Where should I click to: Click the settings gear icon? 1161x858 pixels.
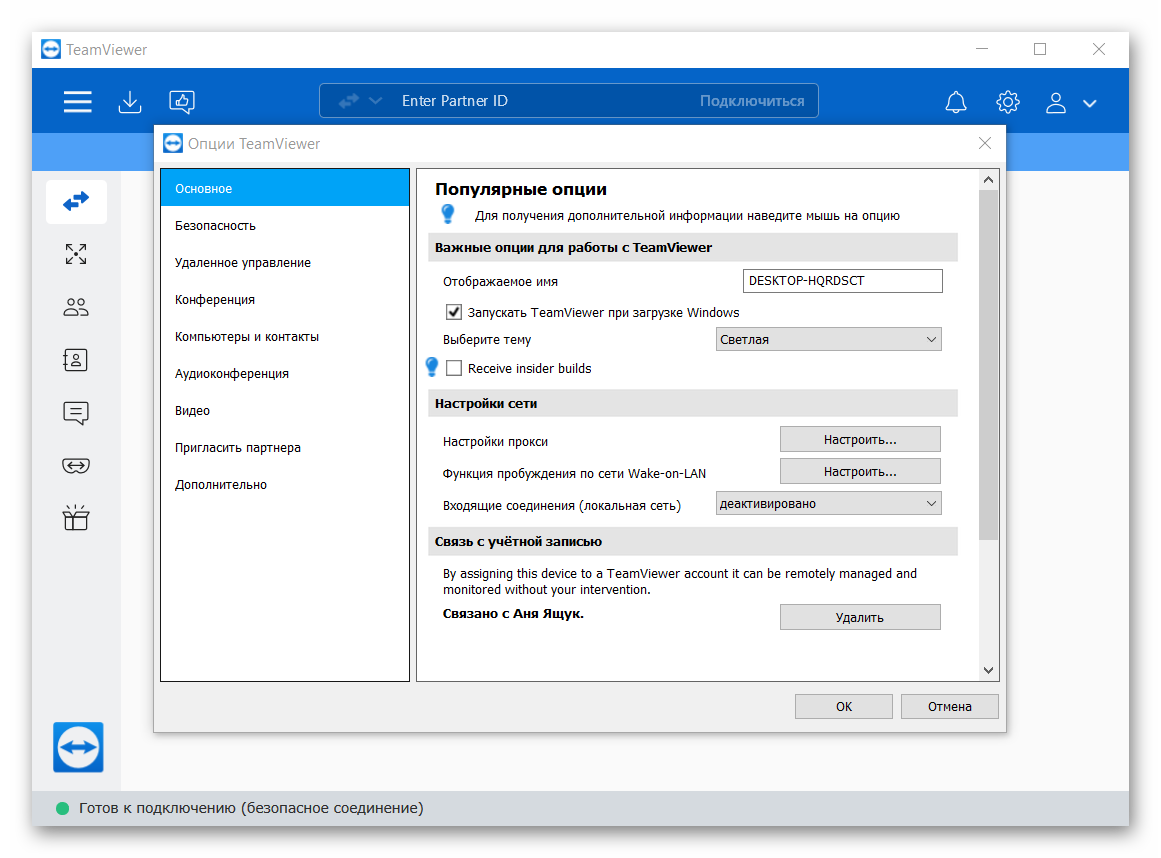tap(1007, 102)
